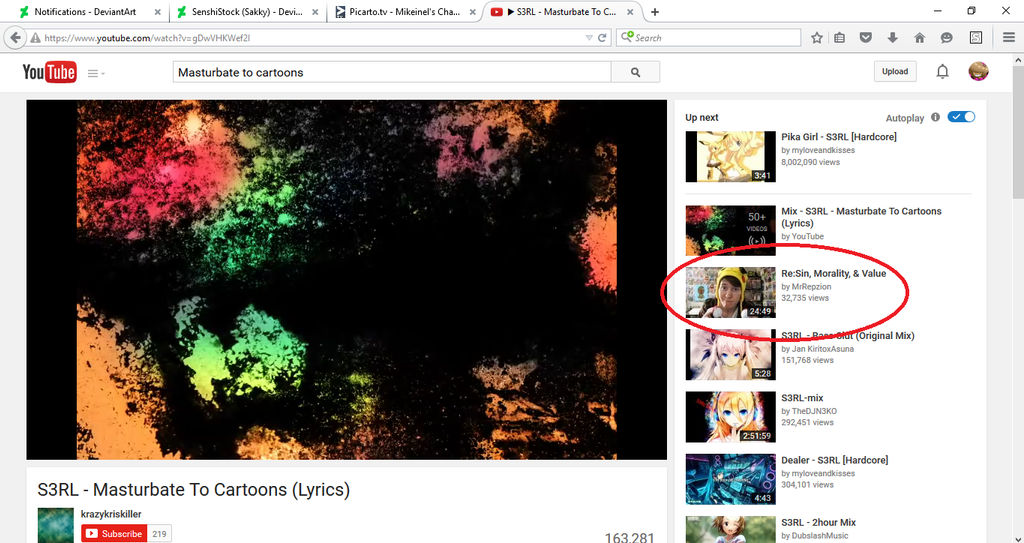The image size is (1024, 543).
Task: Click the warning icon in the address bar
Action: coord(35,38)
